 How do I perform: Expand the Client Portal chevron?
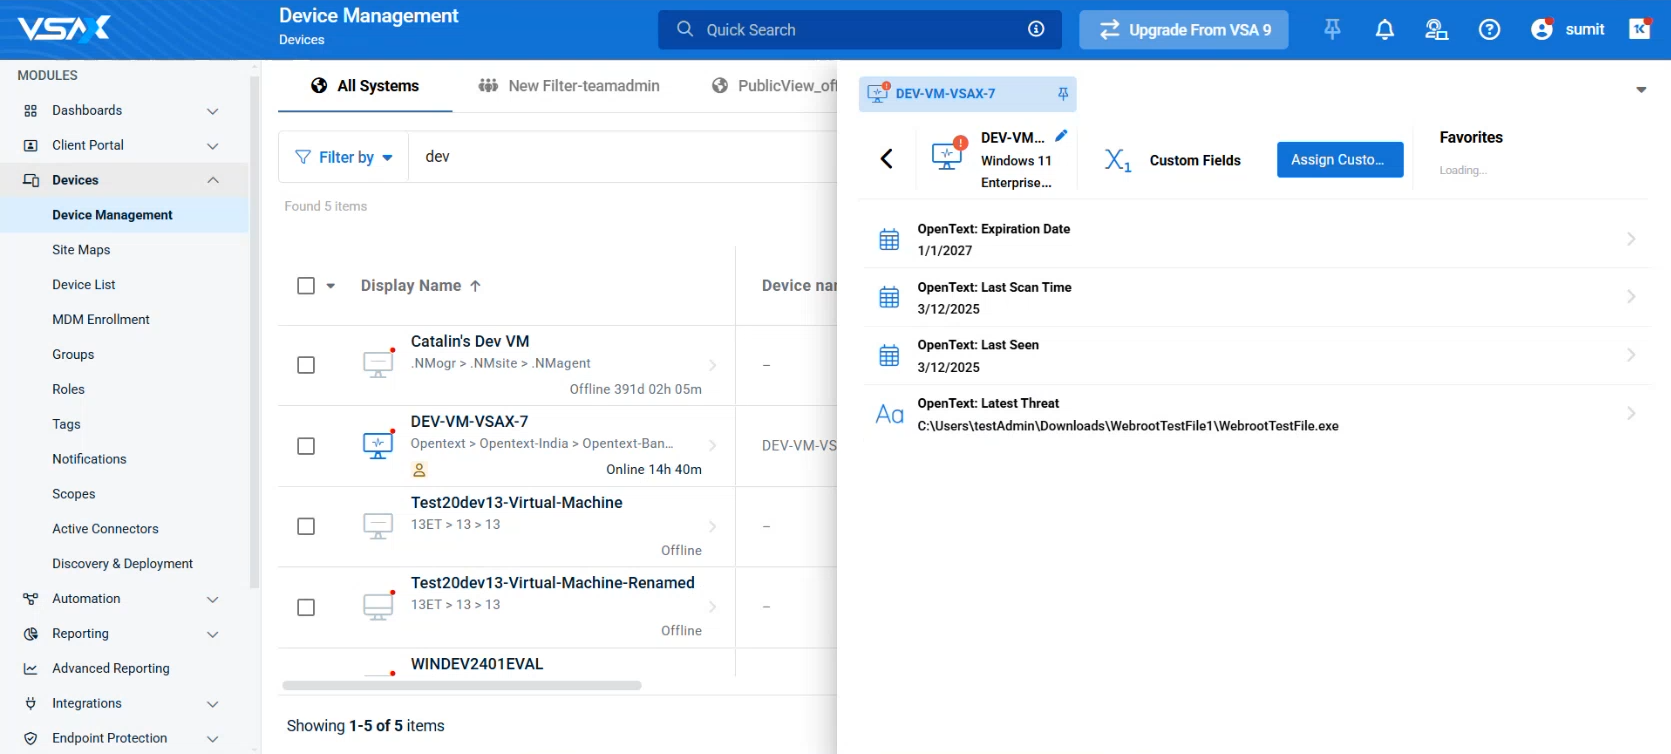212,146
